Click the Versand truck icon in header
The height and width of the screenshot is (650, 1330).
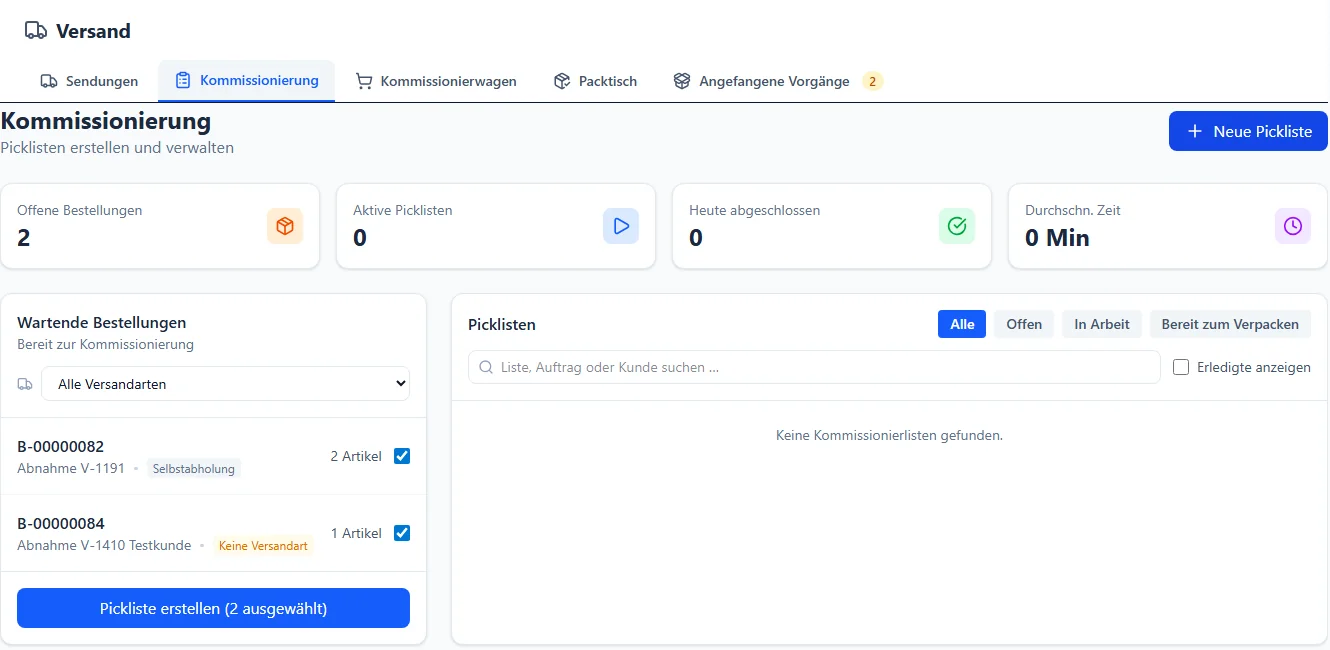(x=36, y=31)
